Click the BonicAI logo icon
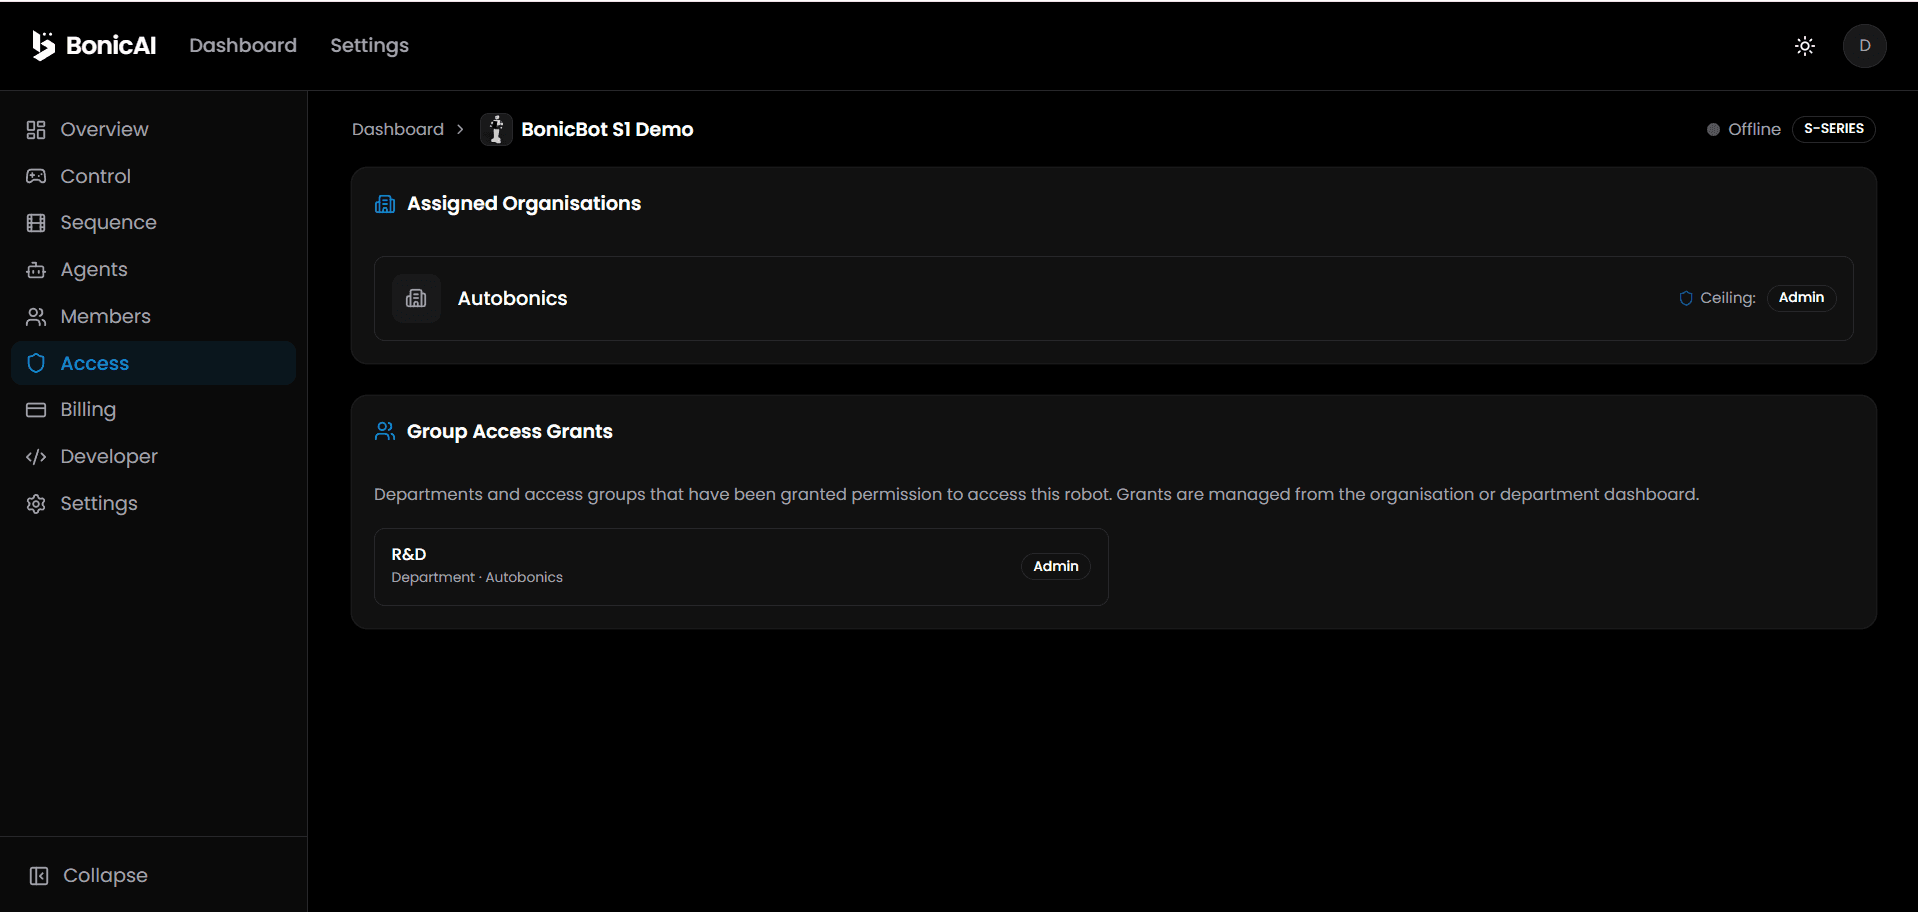1918x912 pixels. tap(43, 45)
